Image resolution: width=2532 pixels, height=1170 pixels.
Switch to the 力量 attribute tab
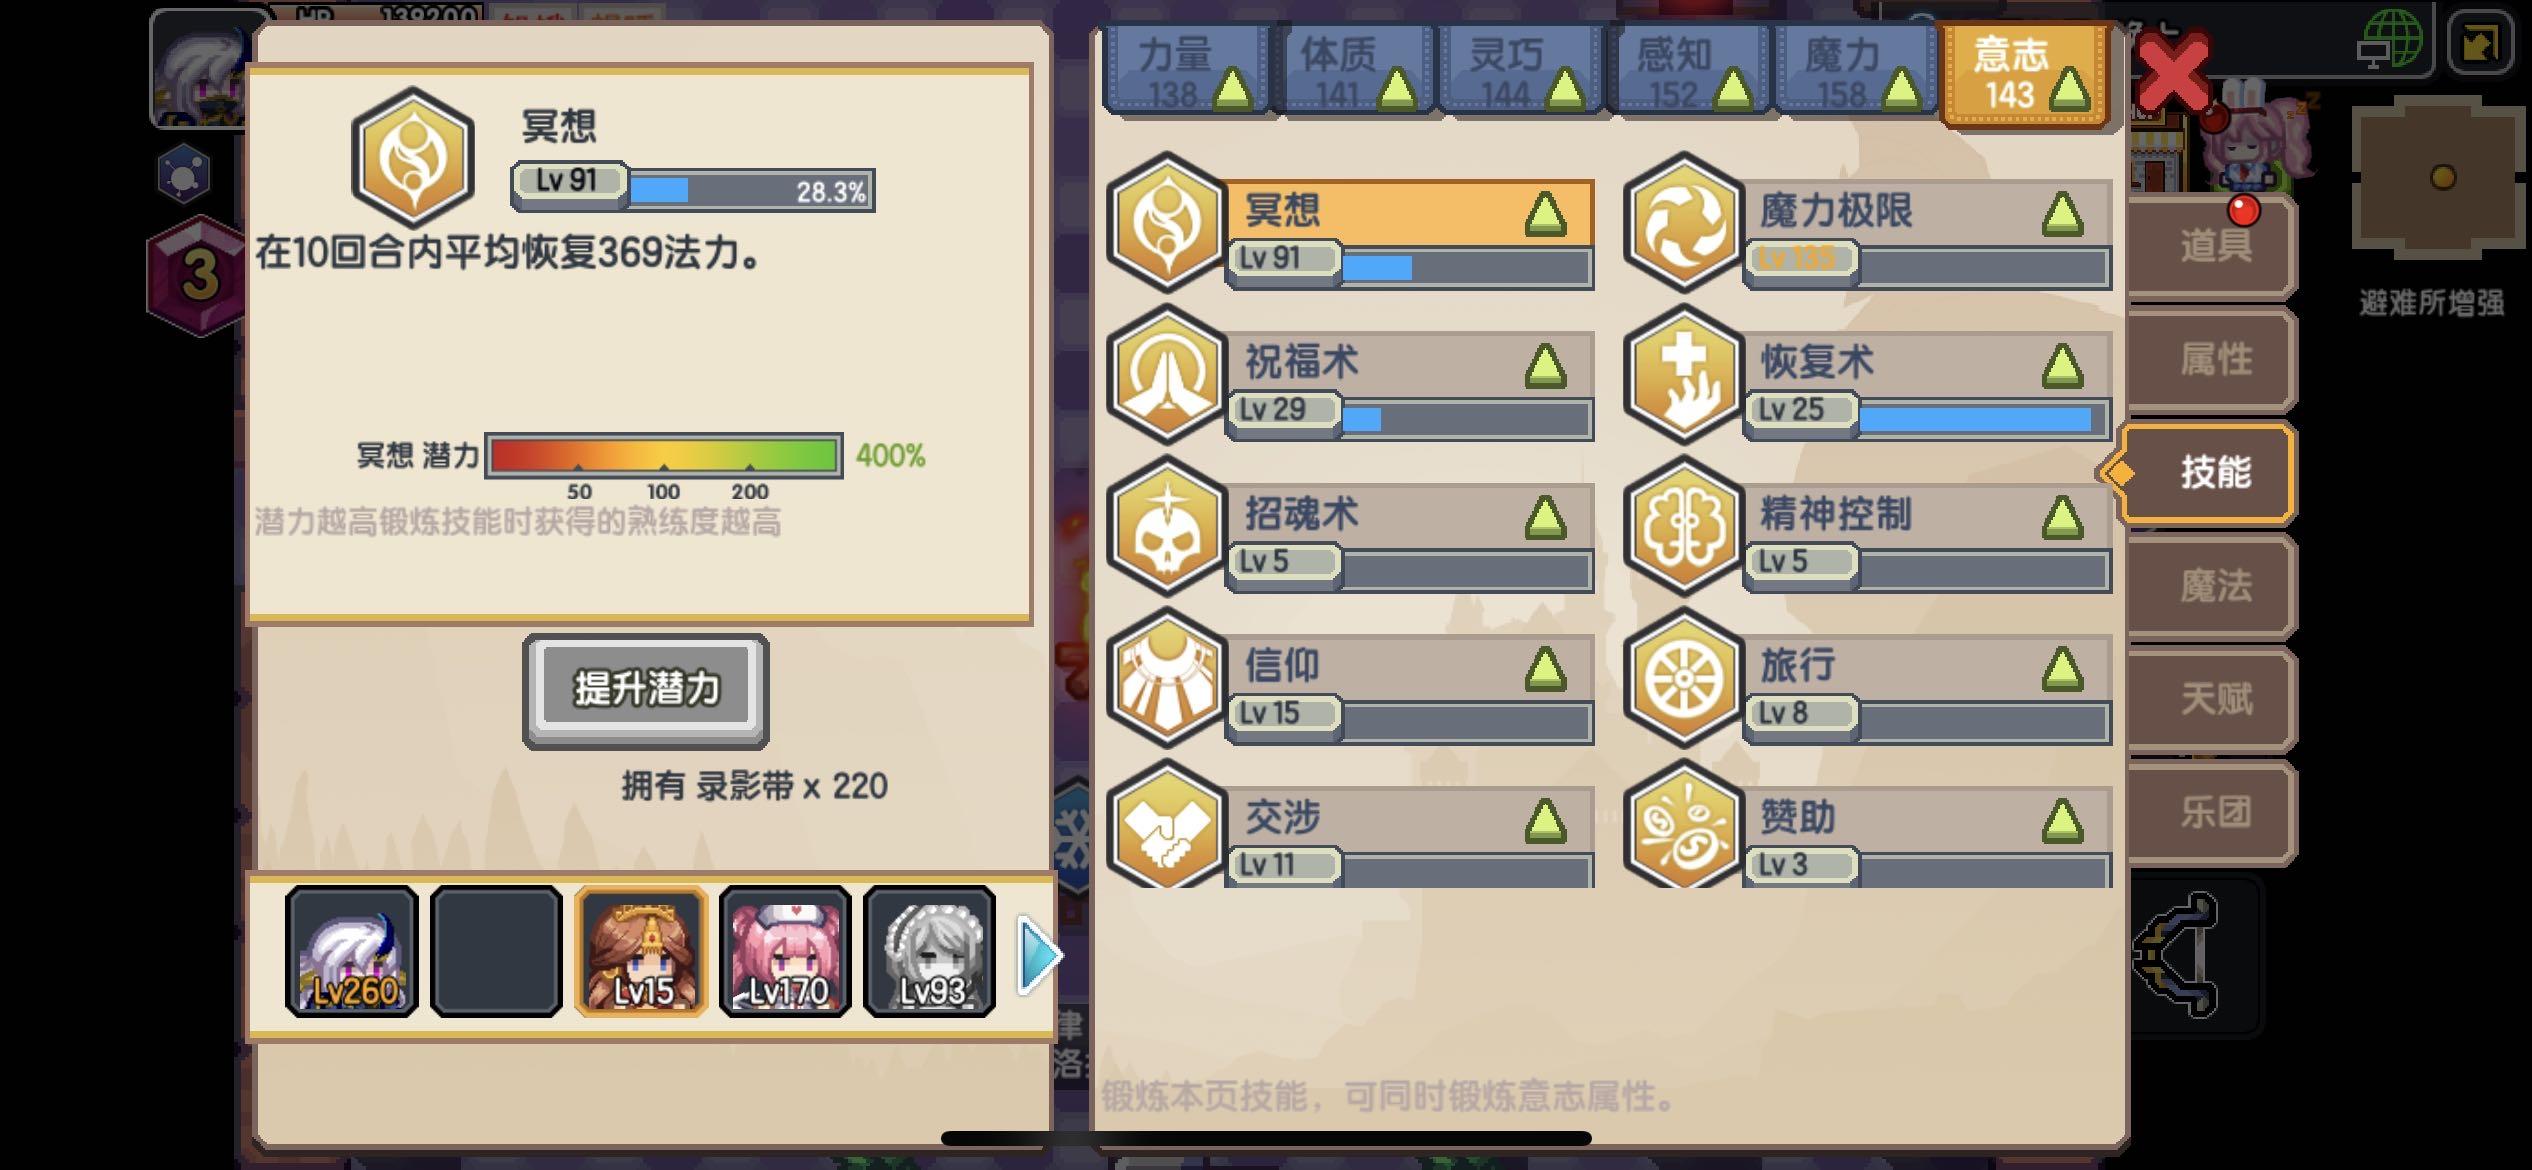coord(1187,70)
